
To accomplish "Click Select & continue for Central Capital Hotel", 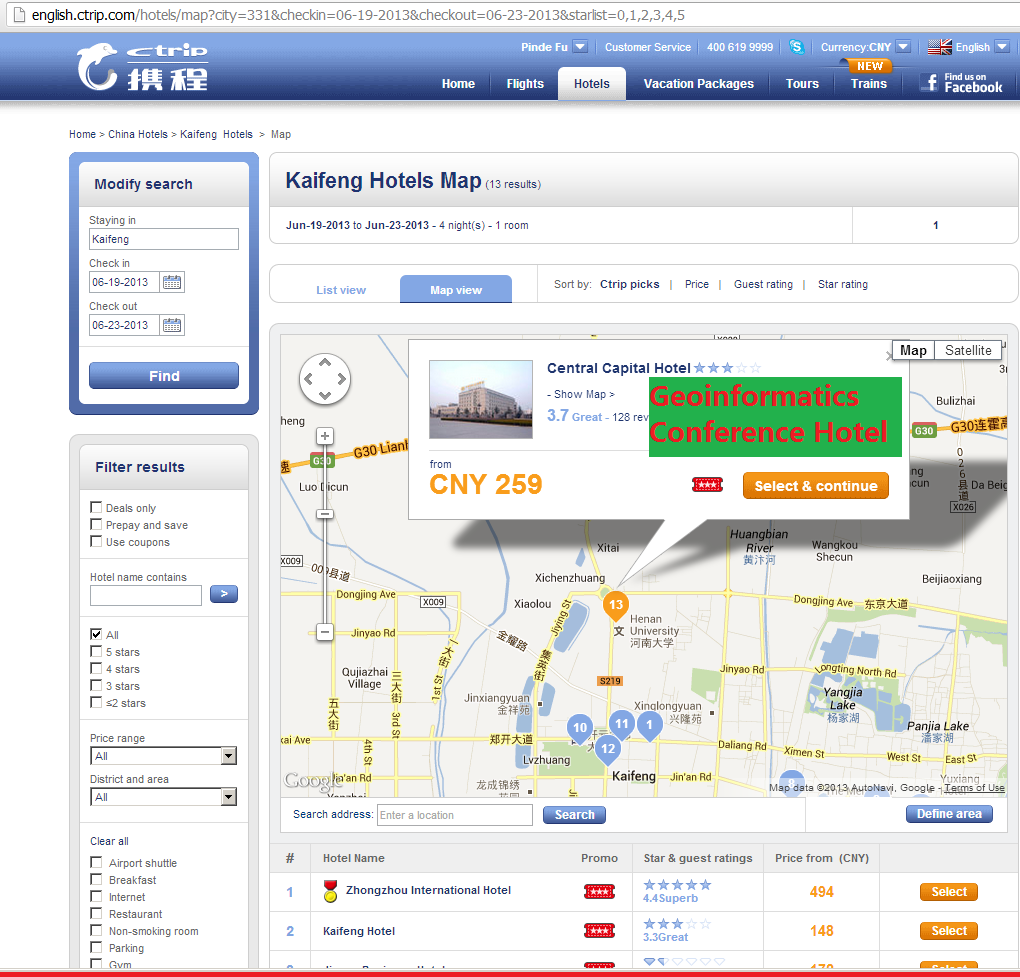I will point(816,486).
